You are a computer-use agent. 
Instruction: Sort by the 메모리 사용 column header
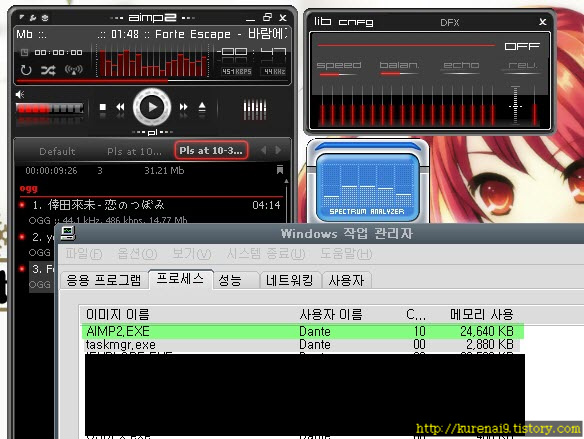tap(482, 315)
